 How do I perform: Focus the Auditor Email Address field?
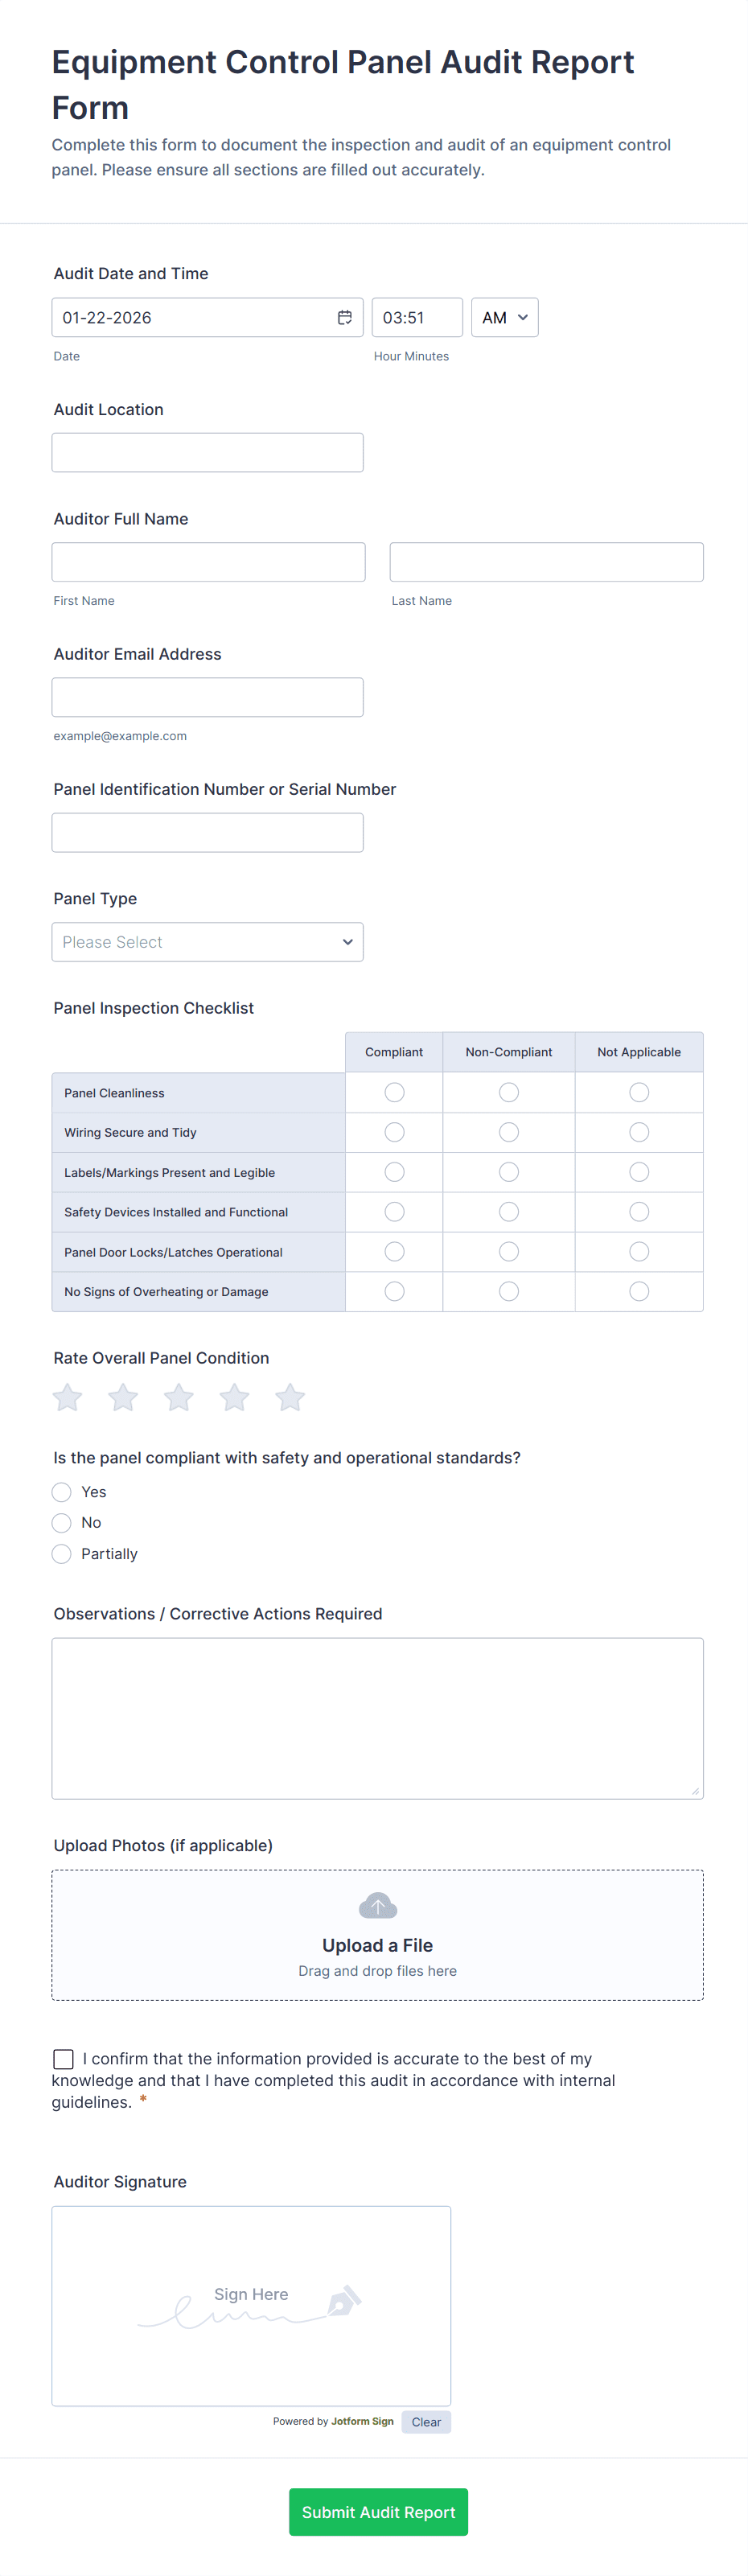coord(207,697)
